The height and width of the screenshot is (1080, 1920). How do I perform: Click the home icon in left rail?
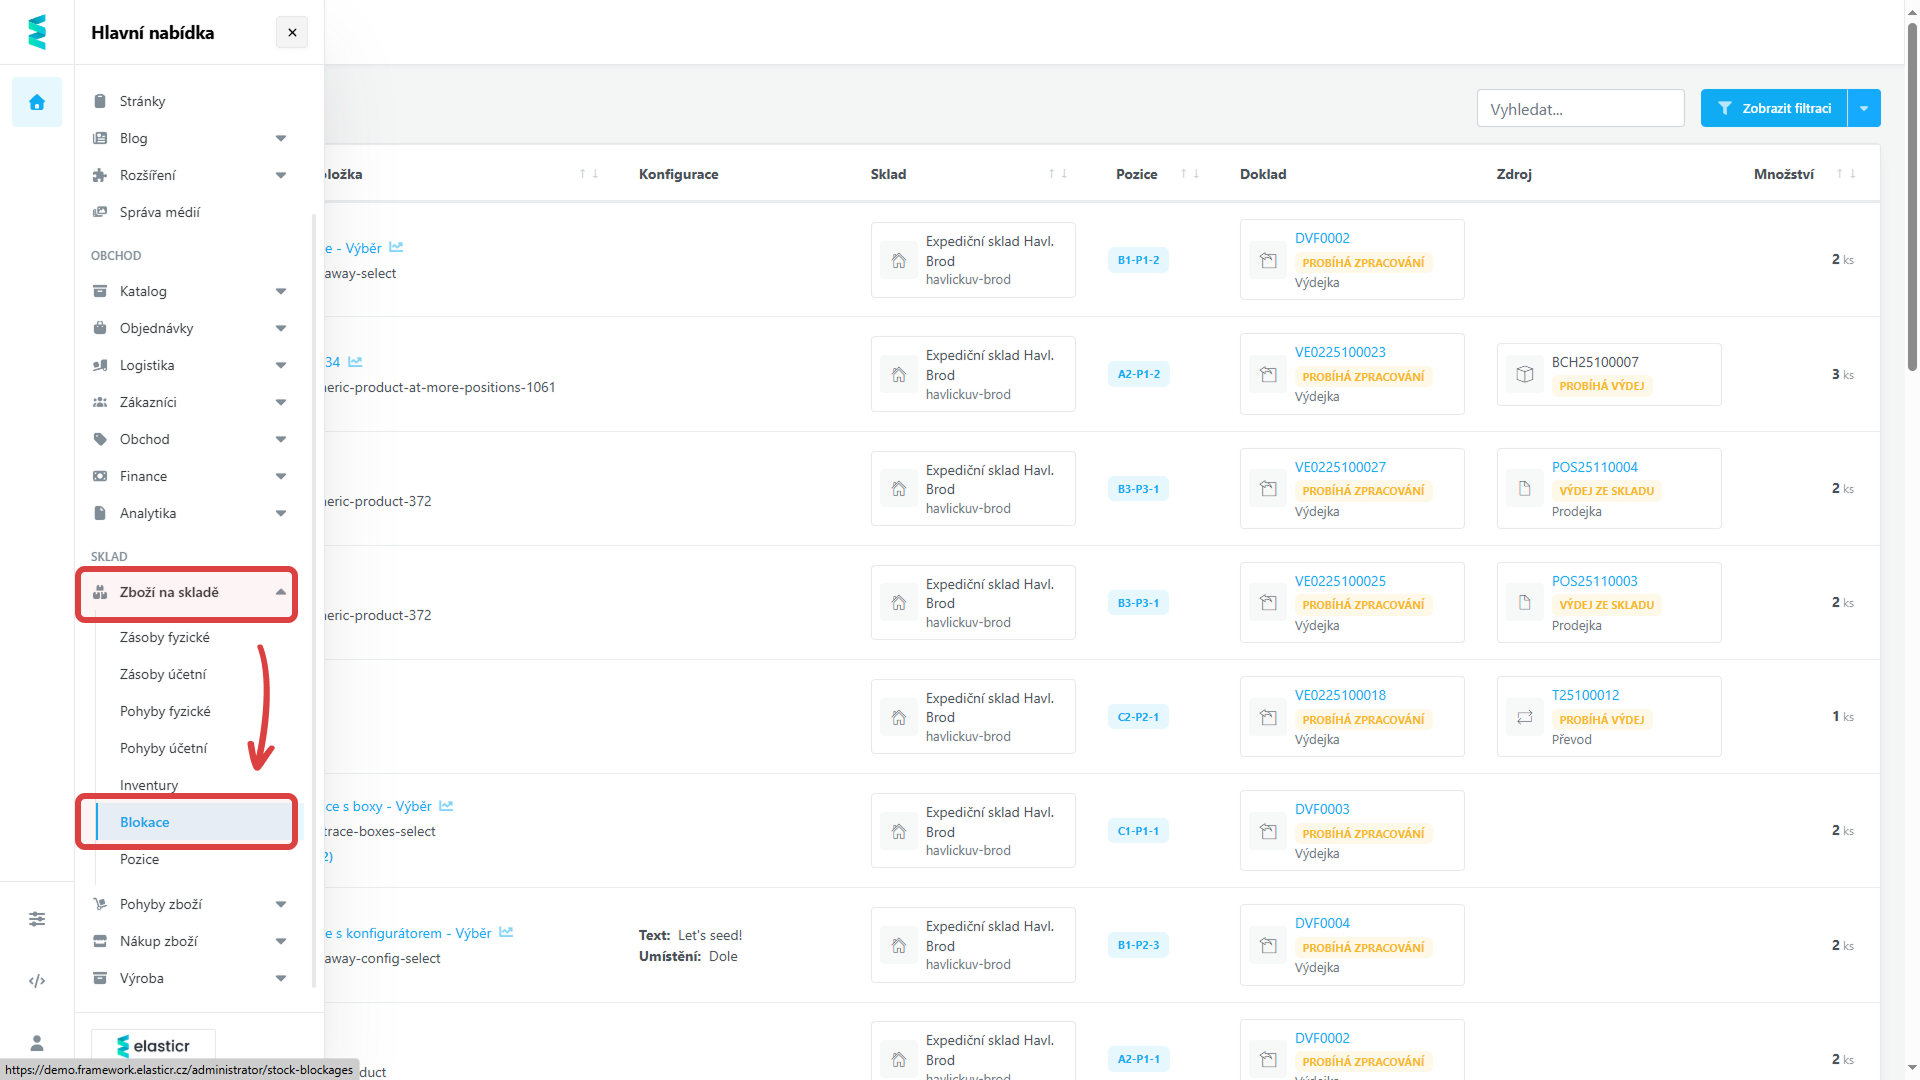click(x=37, y=102)
